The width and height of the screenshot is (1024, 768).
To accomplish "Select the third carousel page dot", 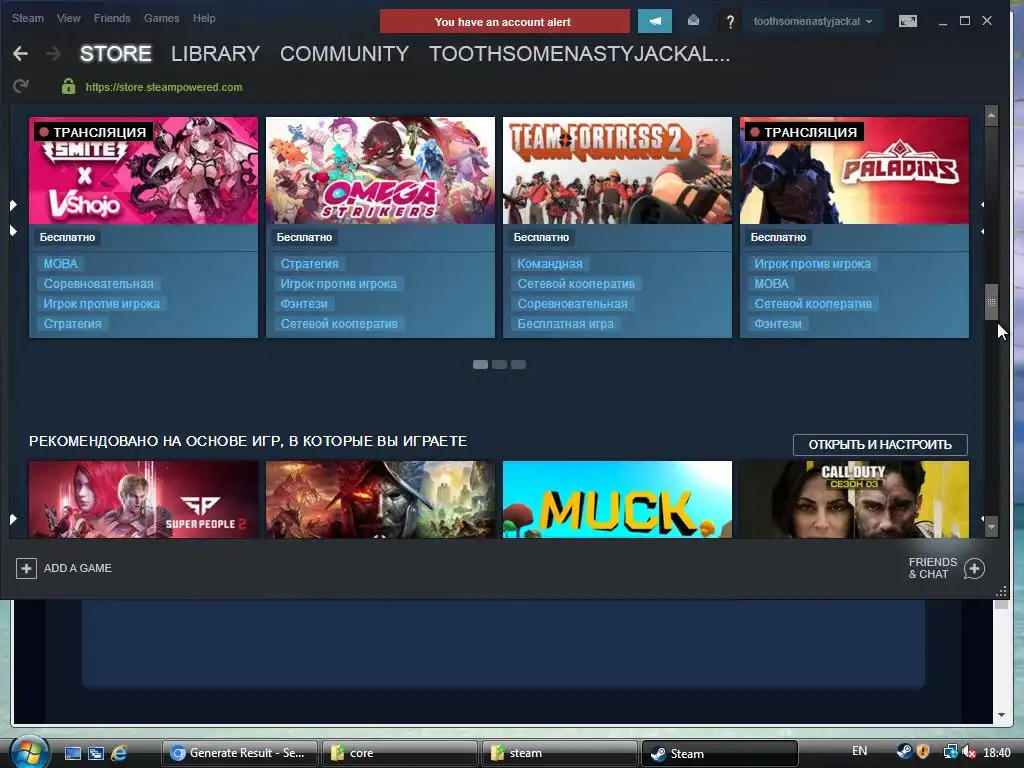I will pos(519,364).
